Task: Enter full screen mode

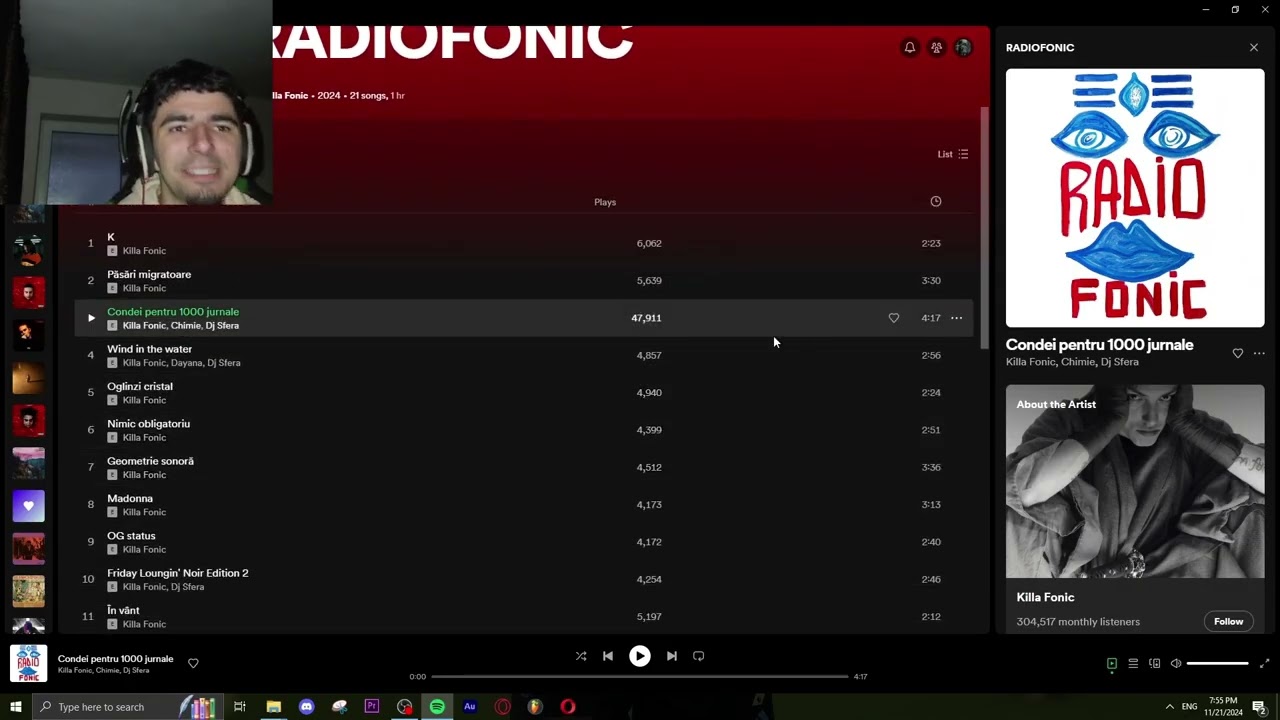Action: (1264, 663)
